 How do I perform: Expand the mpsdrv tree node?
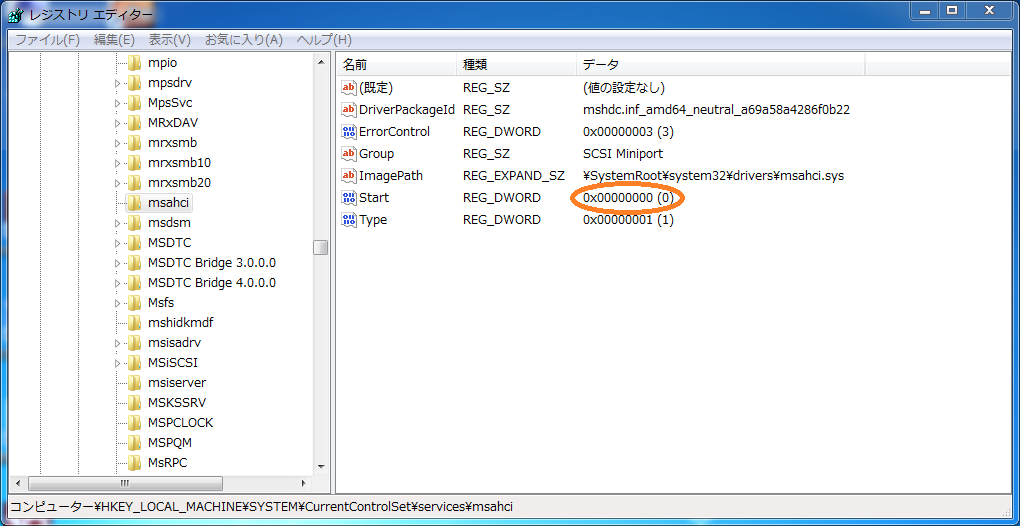click(x=118, y=83)
